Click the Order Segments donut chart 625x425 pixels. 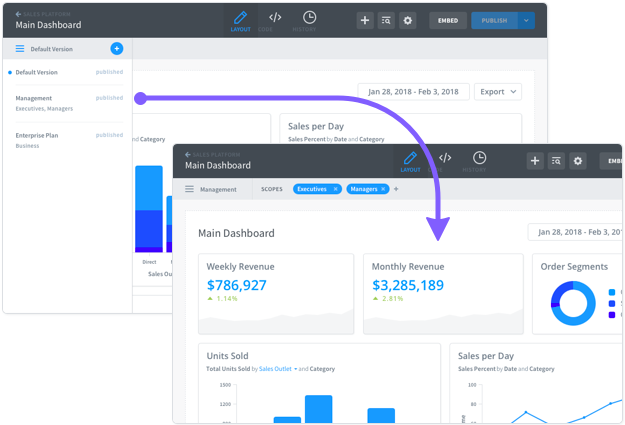(573, 303)
